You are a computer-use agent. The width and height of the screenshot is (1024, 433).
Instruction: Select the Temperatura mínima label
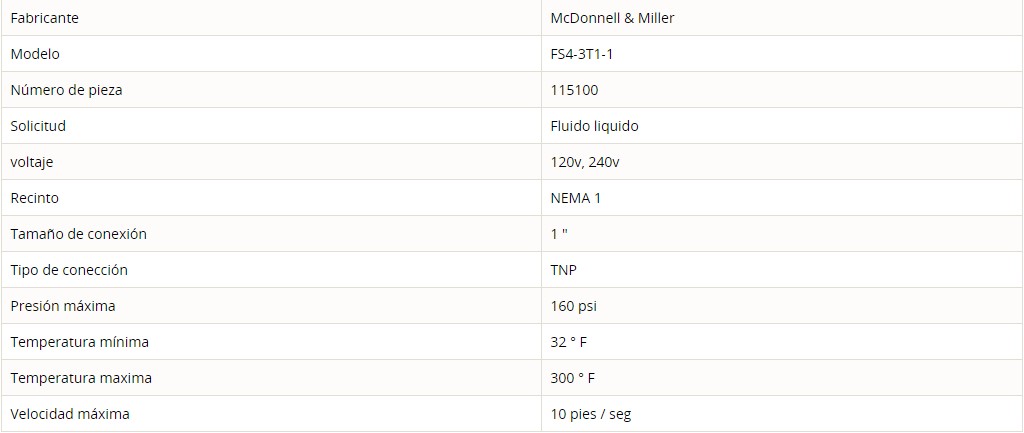(80, 342)
